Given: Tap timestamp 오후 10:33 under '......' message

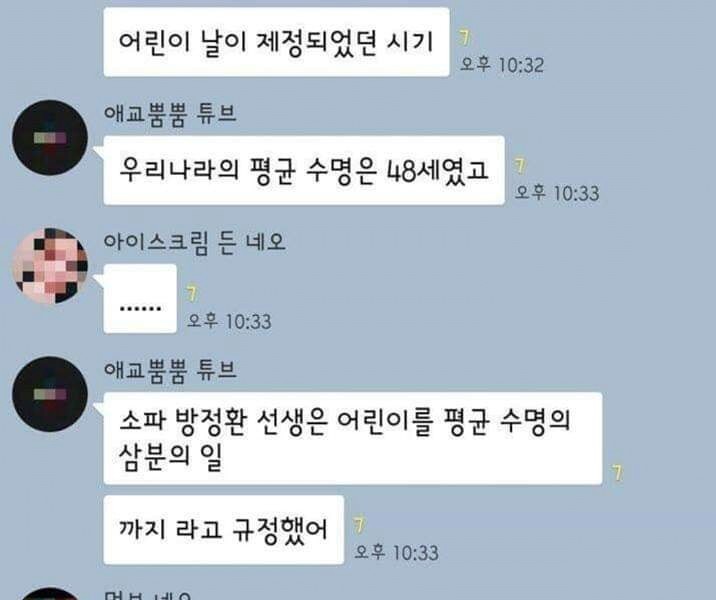Looking at the screenshot, I should [229, 321].
